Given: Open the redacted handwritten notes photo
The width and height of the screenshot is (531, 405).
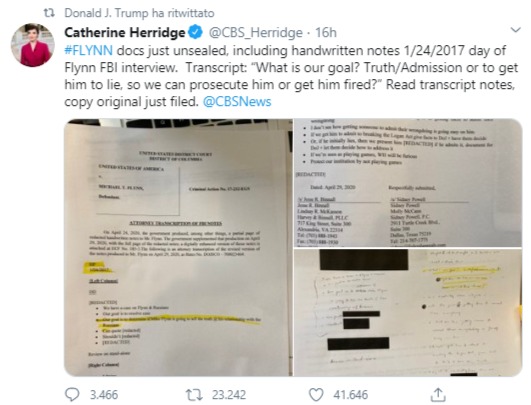Looking at the screenshot, I should (408, 312).
